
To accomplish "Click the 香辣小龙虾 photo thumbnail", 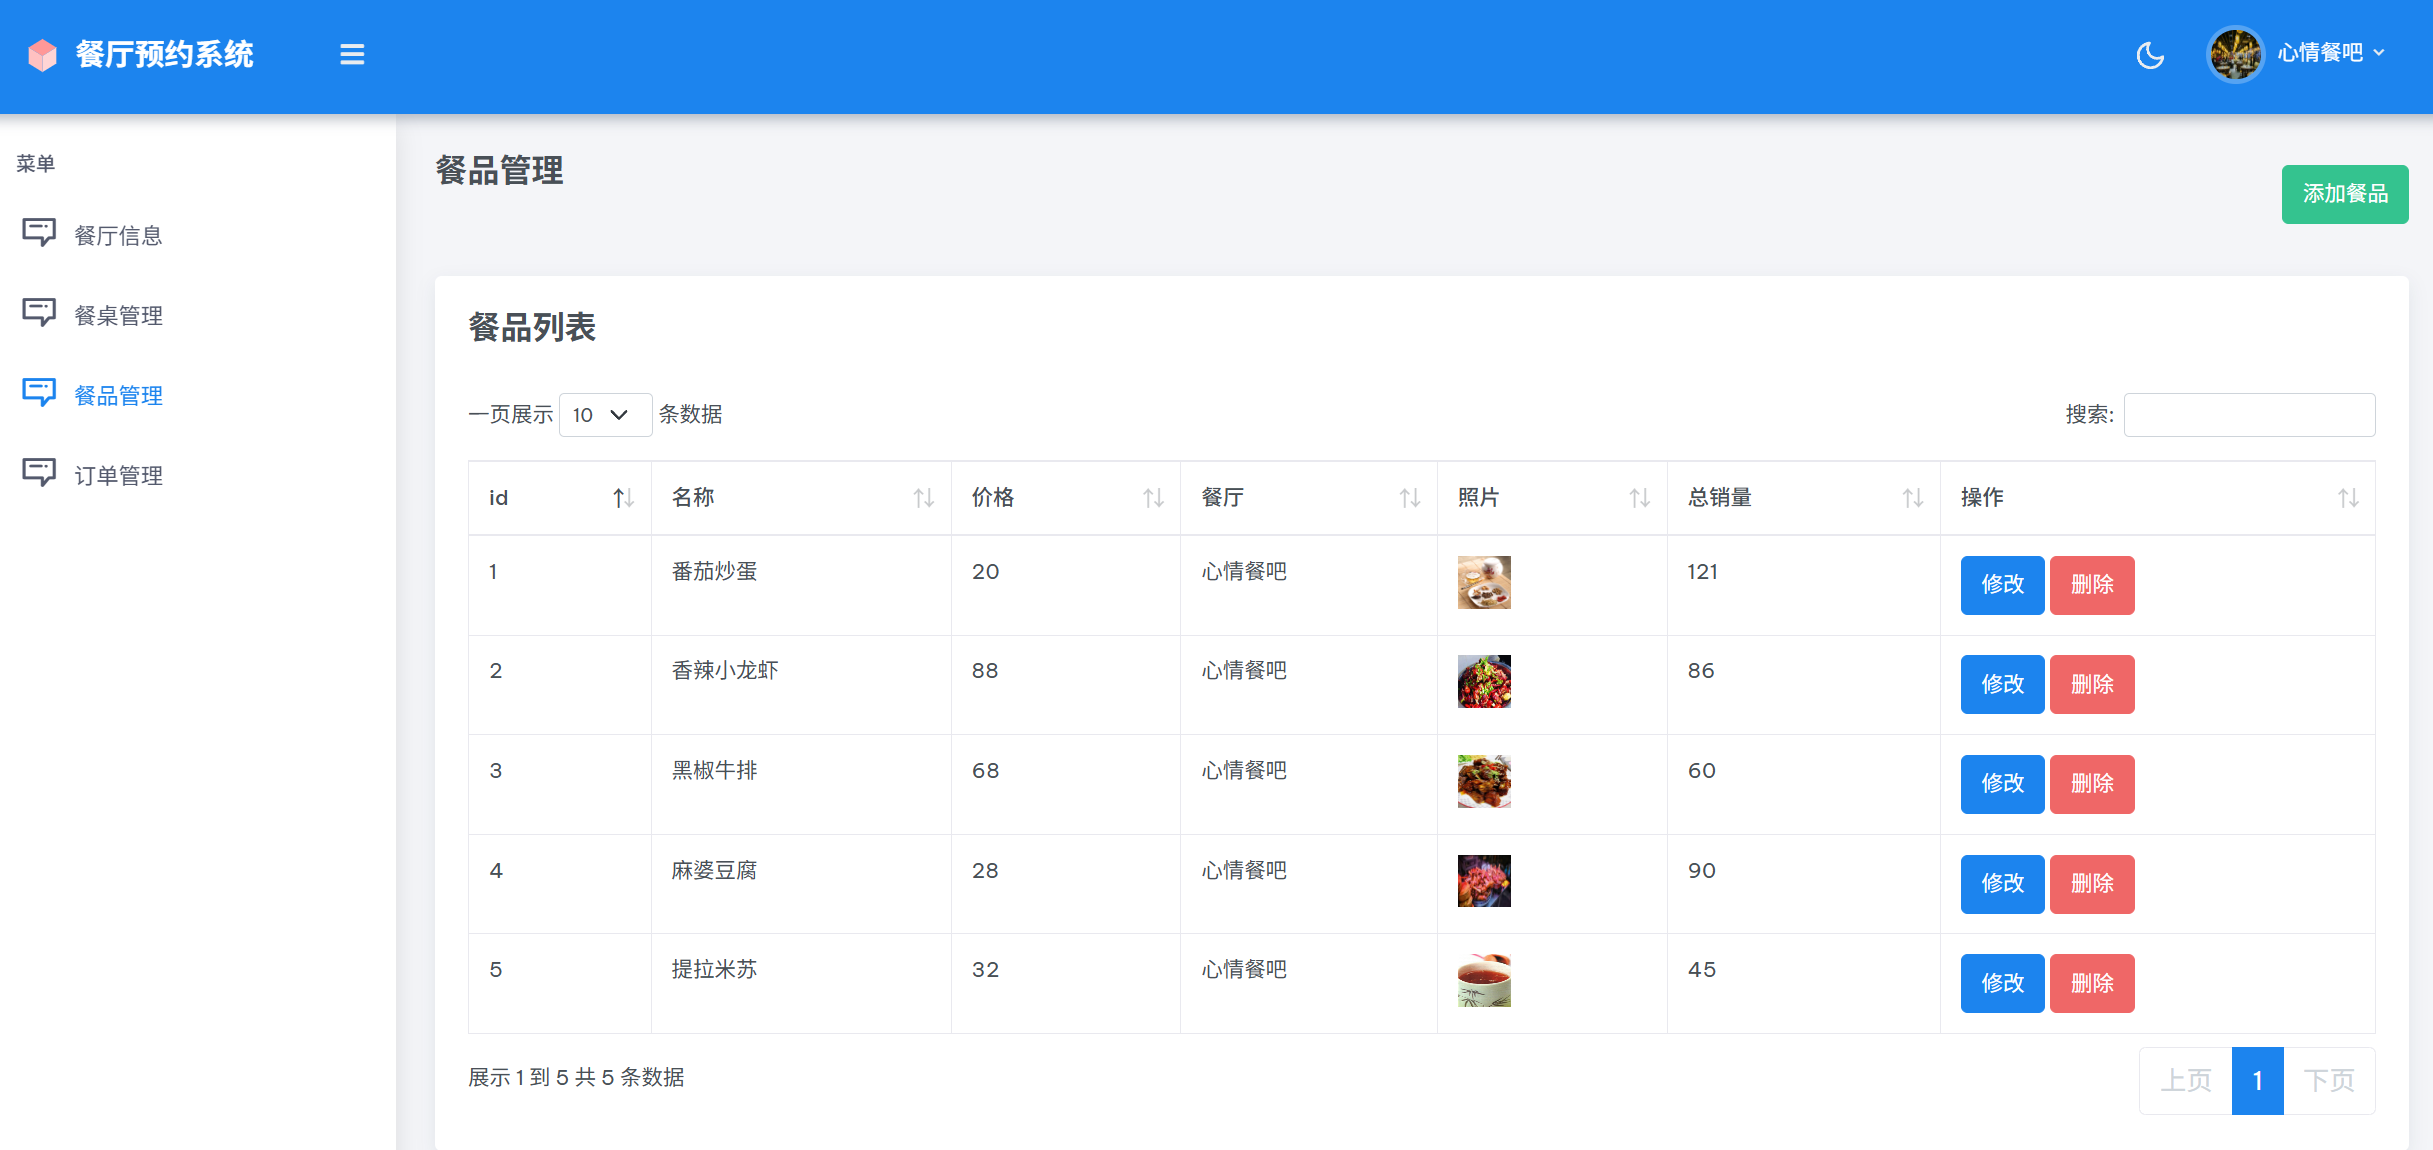I will click(1484, 682).
